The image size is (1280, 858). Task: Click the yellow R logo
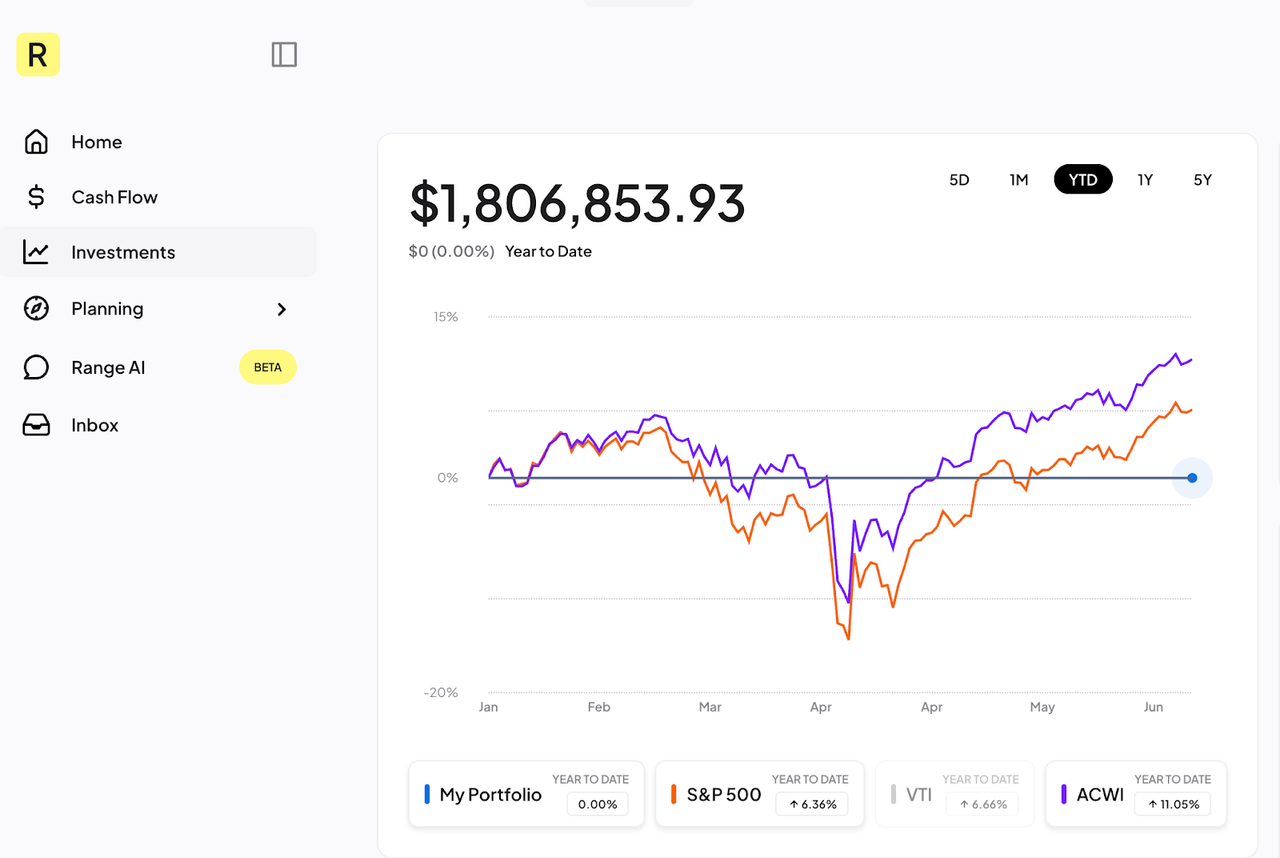point(37,54)
